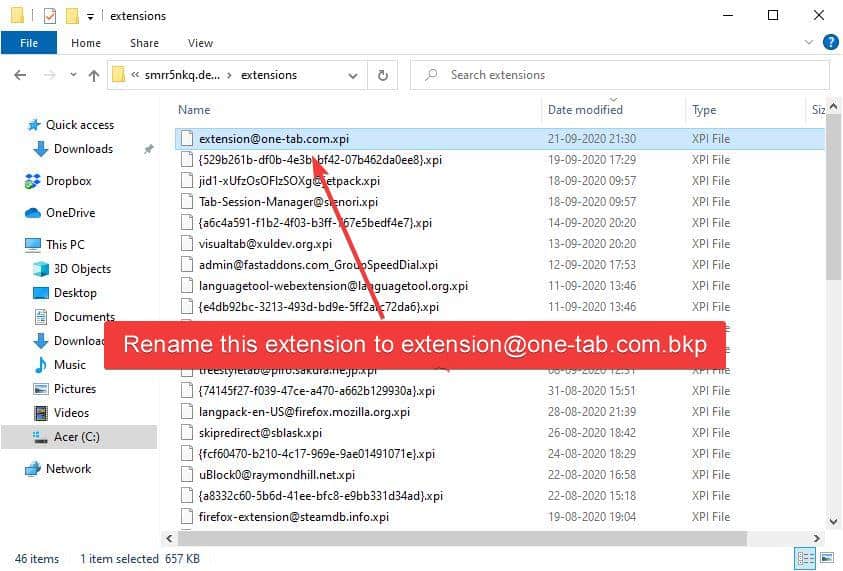Switch to the View ribbon tab
The image size is (843, 571).
coord(200,43)
